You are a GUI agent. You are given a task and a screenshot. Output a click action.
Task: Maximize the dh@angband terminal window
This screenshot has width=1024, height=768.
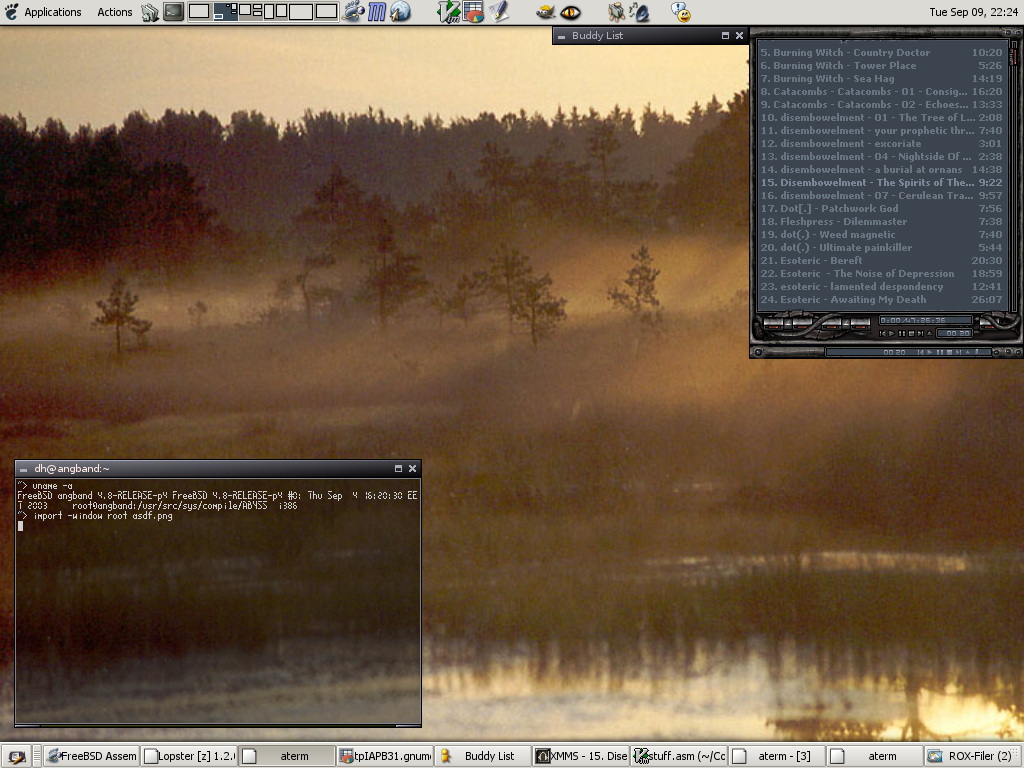click(x=398, y=468)
